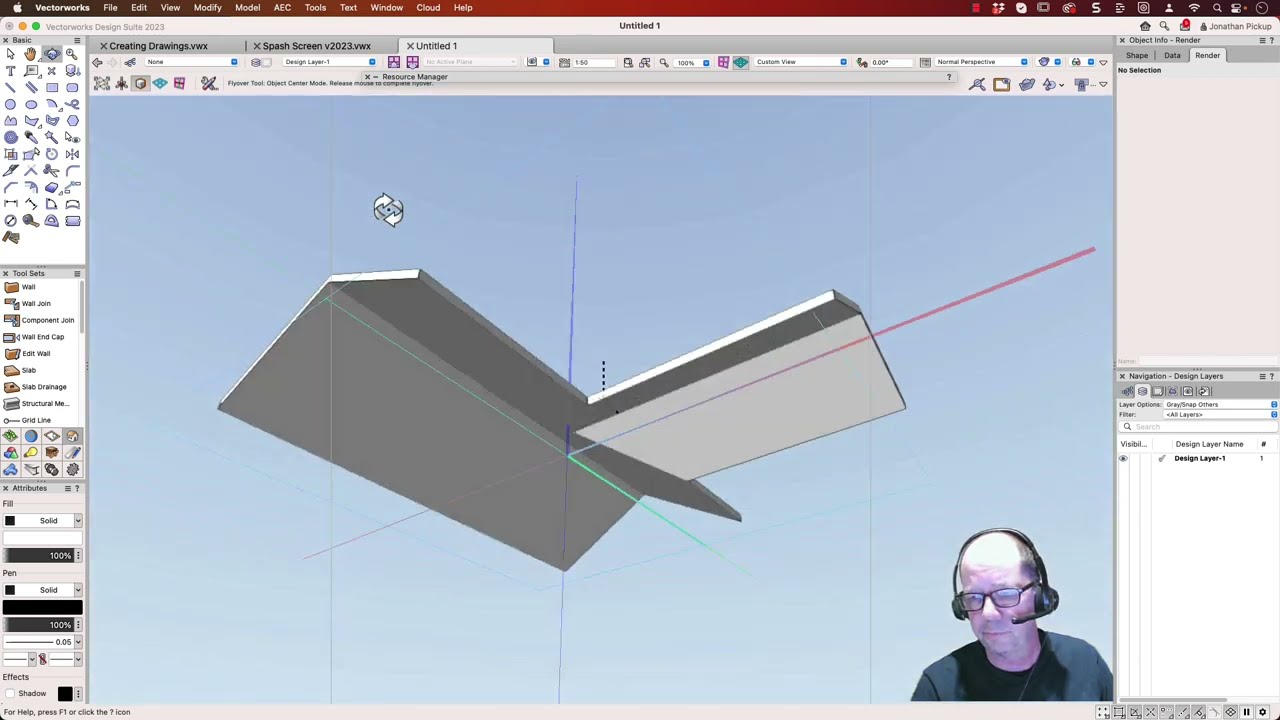Switch to the Shape tab
The image size is (1280, 720).
tap(1137, 56)
